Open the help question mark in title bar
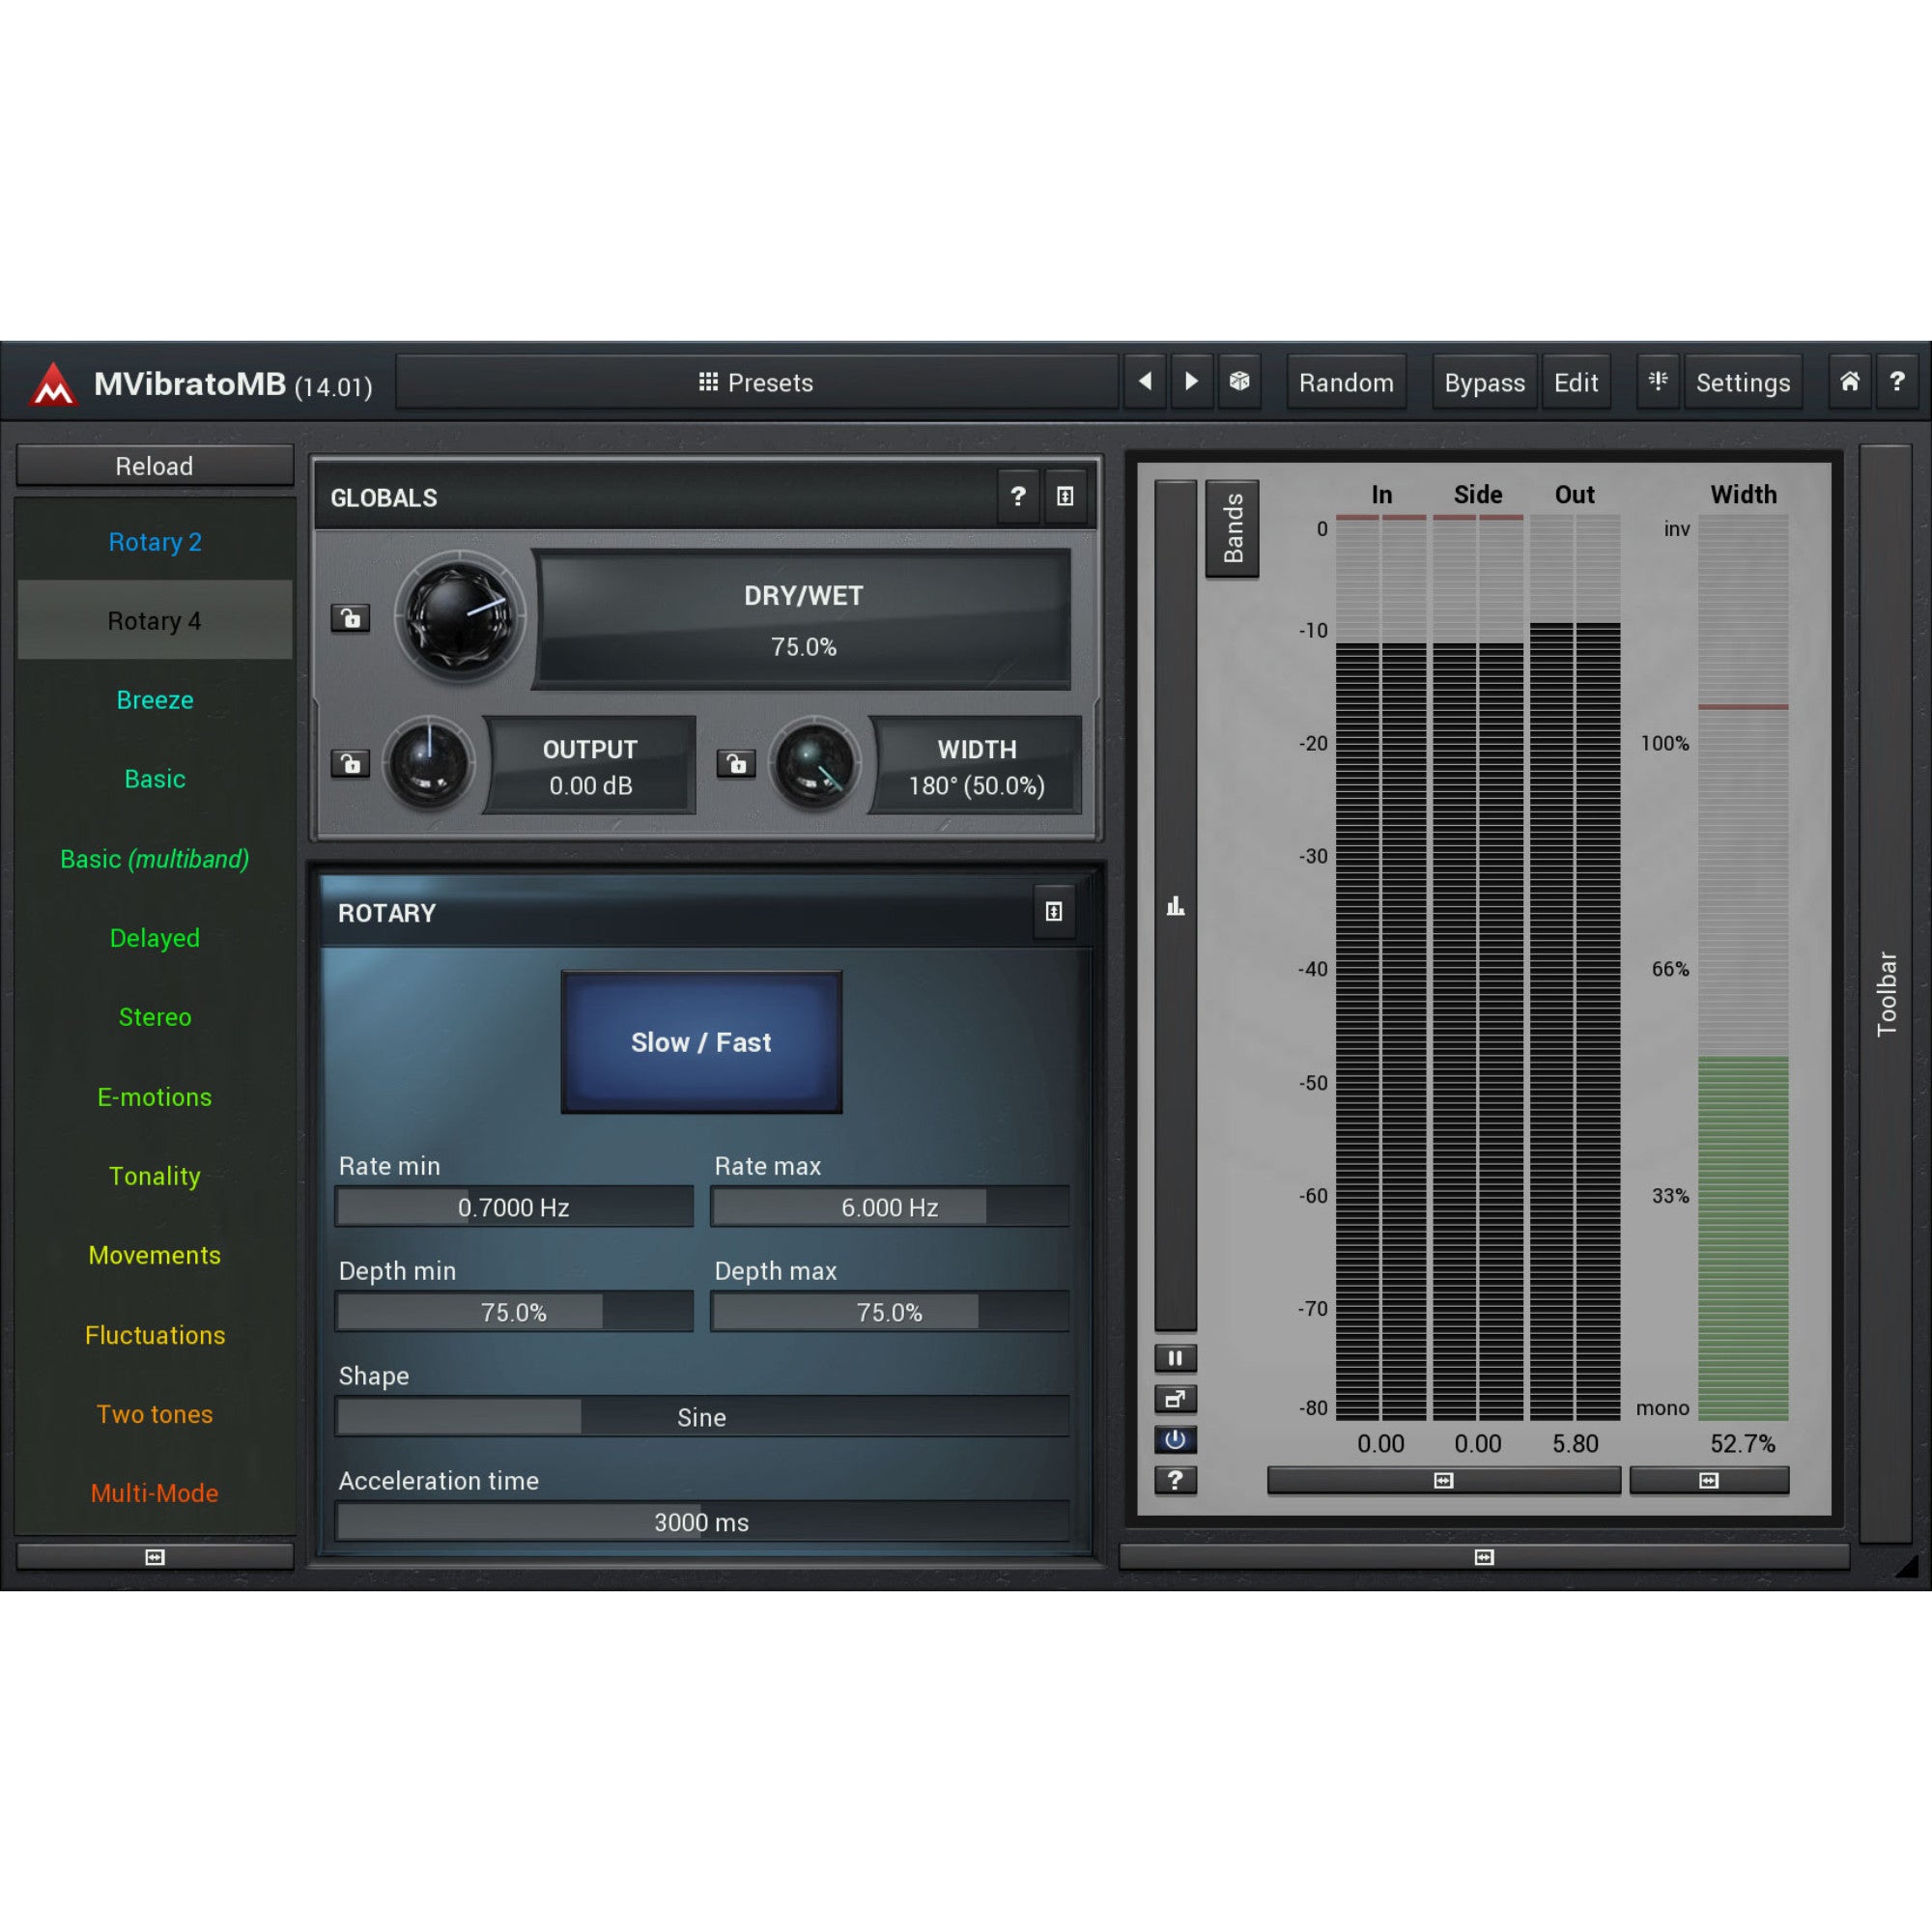 click(1897, 381)
